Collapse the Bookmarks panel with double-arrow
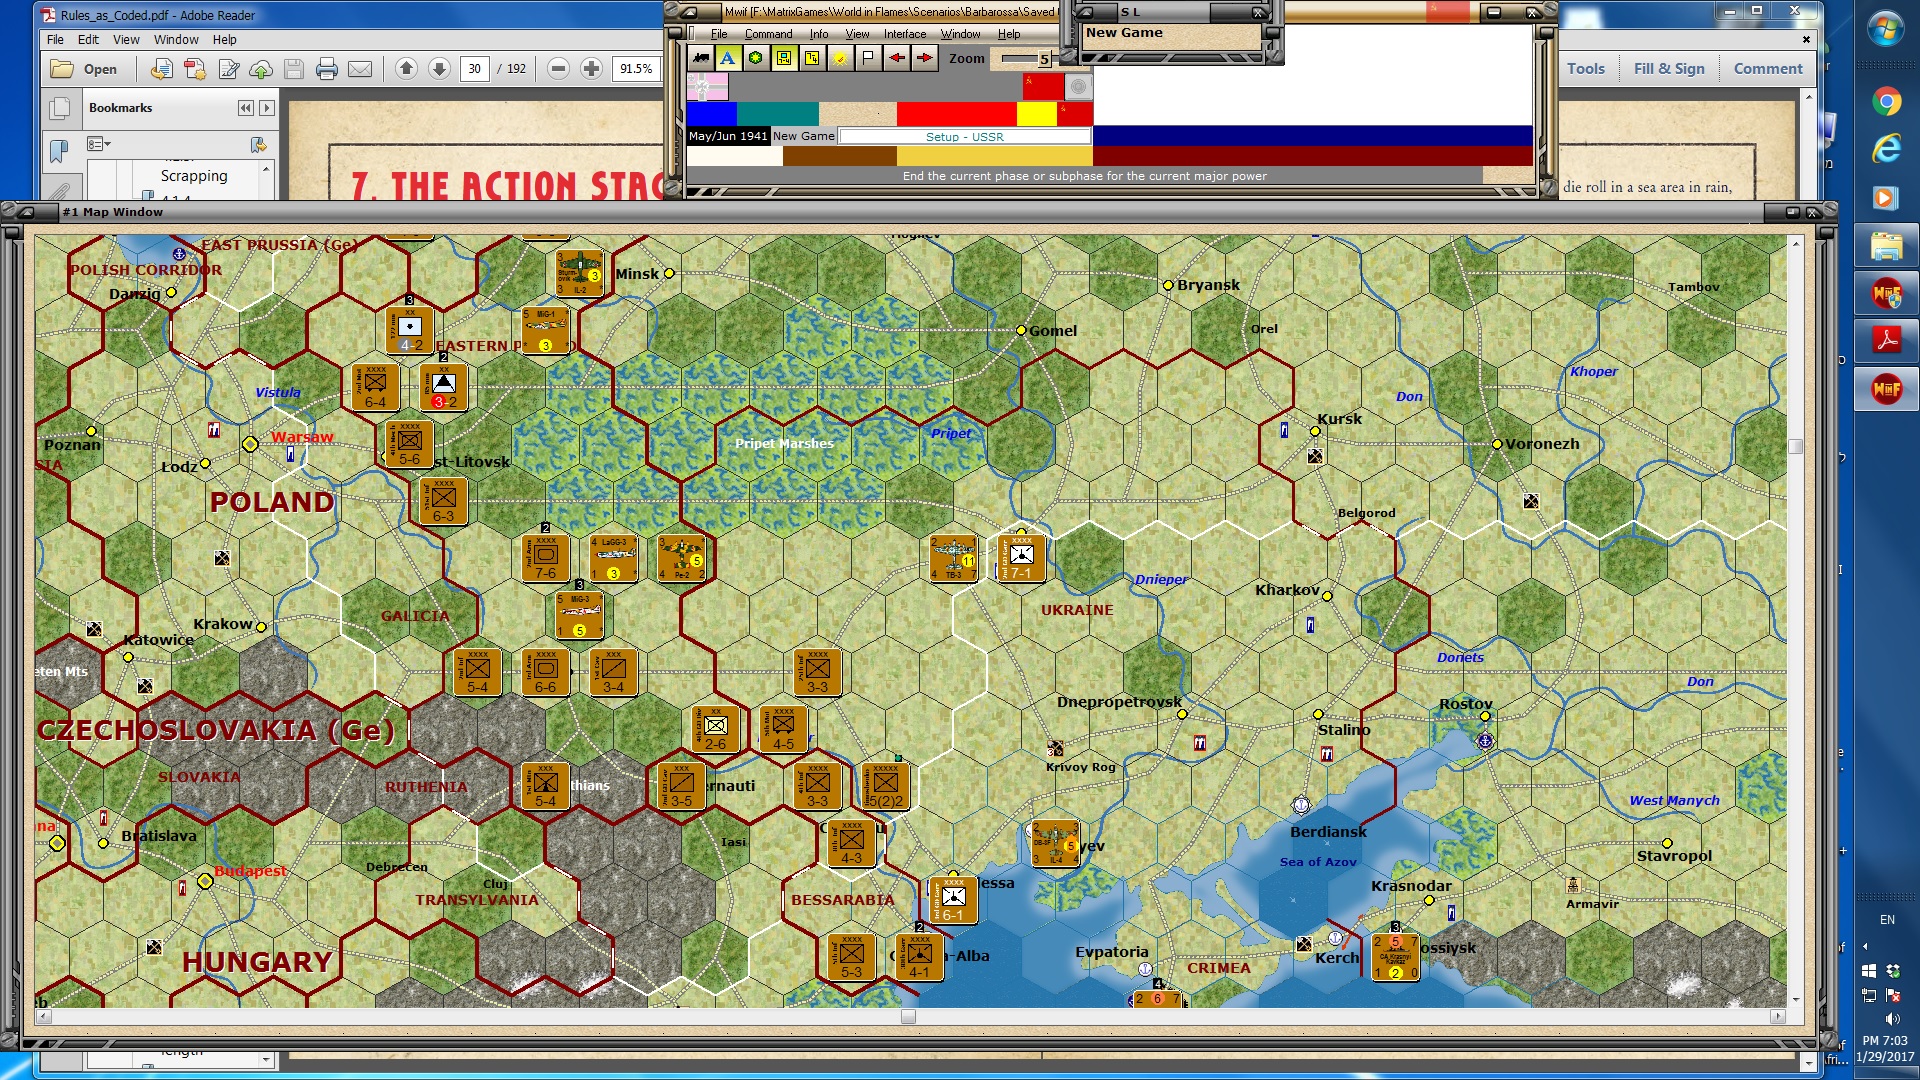Image resolution: width=1920 pixels, height=1080 pixels. pos(246,108)
